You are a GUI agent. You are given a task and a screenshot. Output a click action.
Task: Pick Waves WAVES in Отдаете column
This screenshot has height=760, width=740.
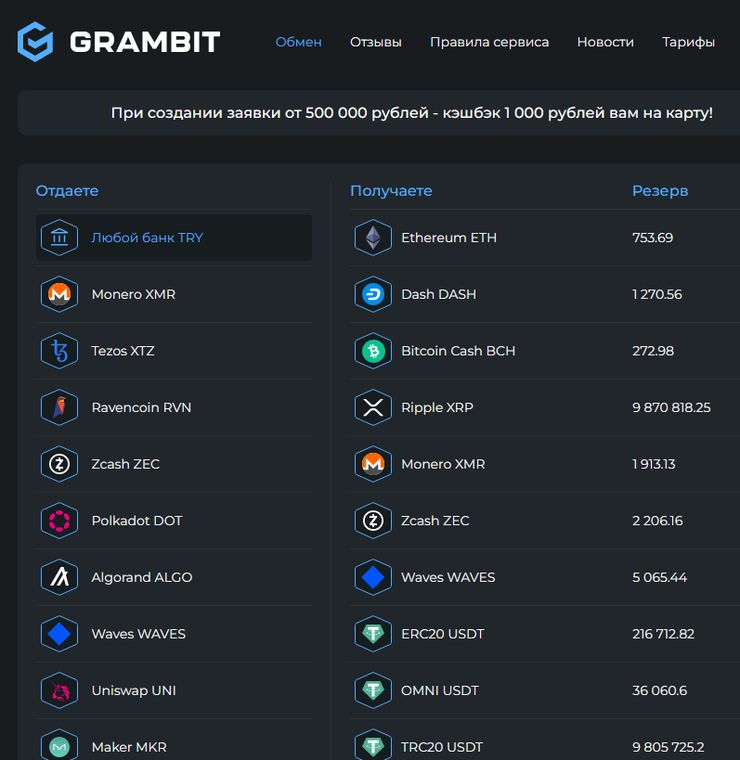(174, 634)
